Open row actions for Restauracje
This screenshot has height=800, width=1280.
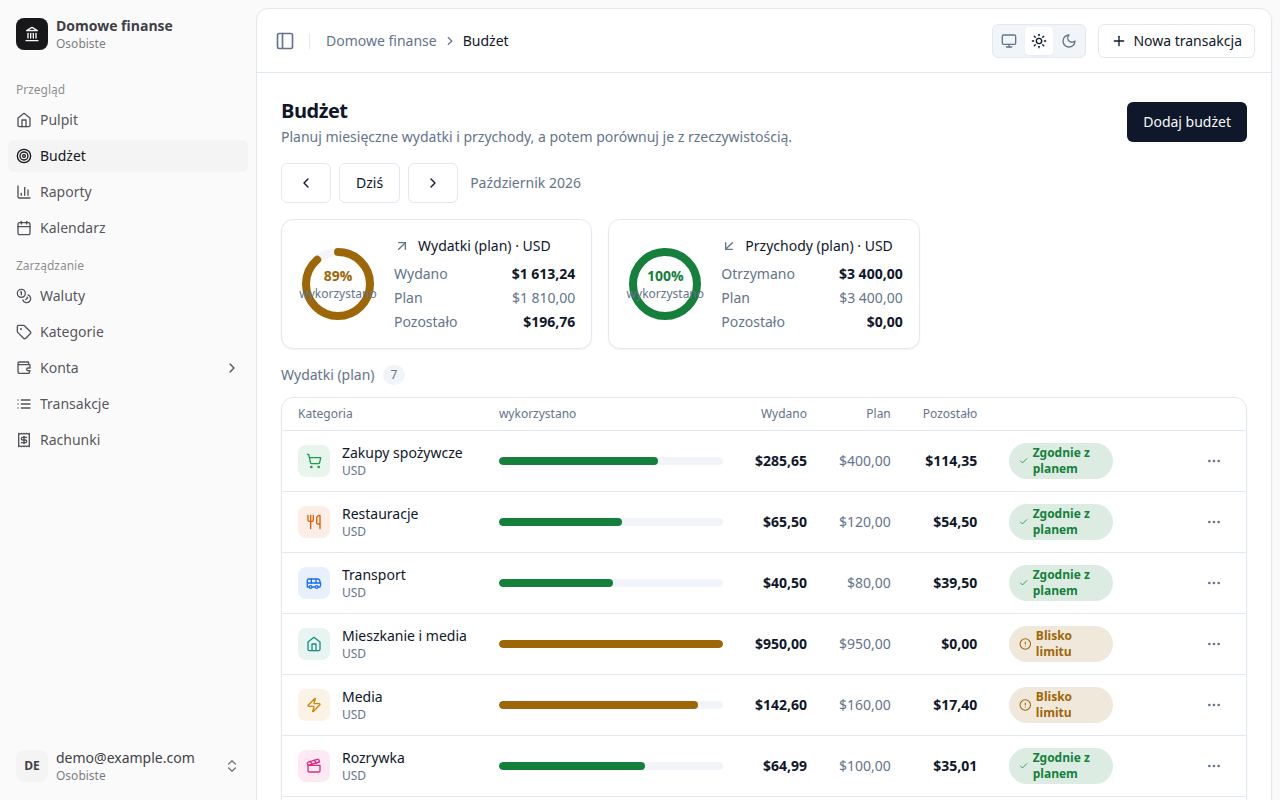click(x=1214, y=522)
